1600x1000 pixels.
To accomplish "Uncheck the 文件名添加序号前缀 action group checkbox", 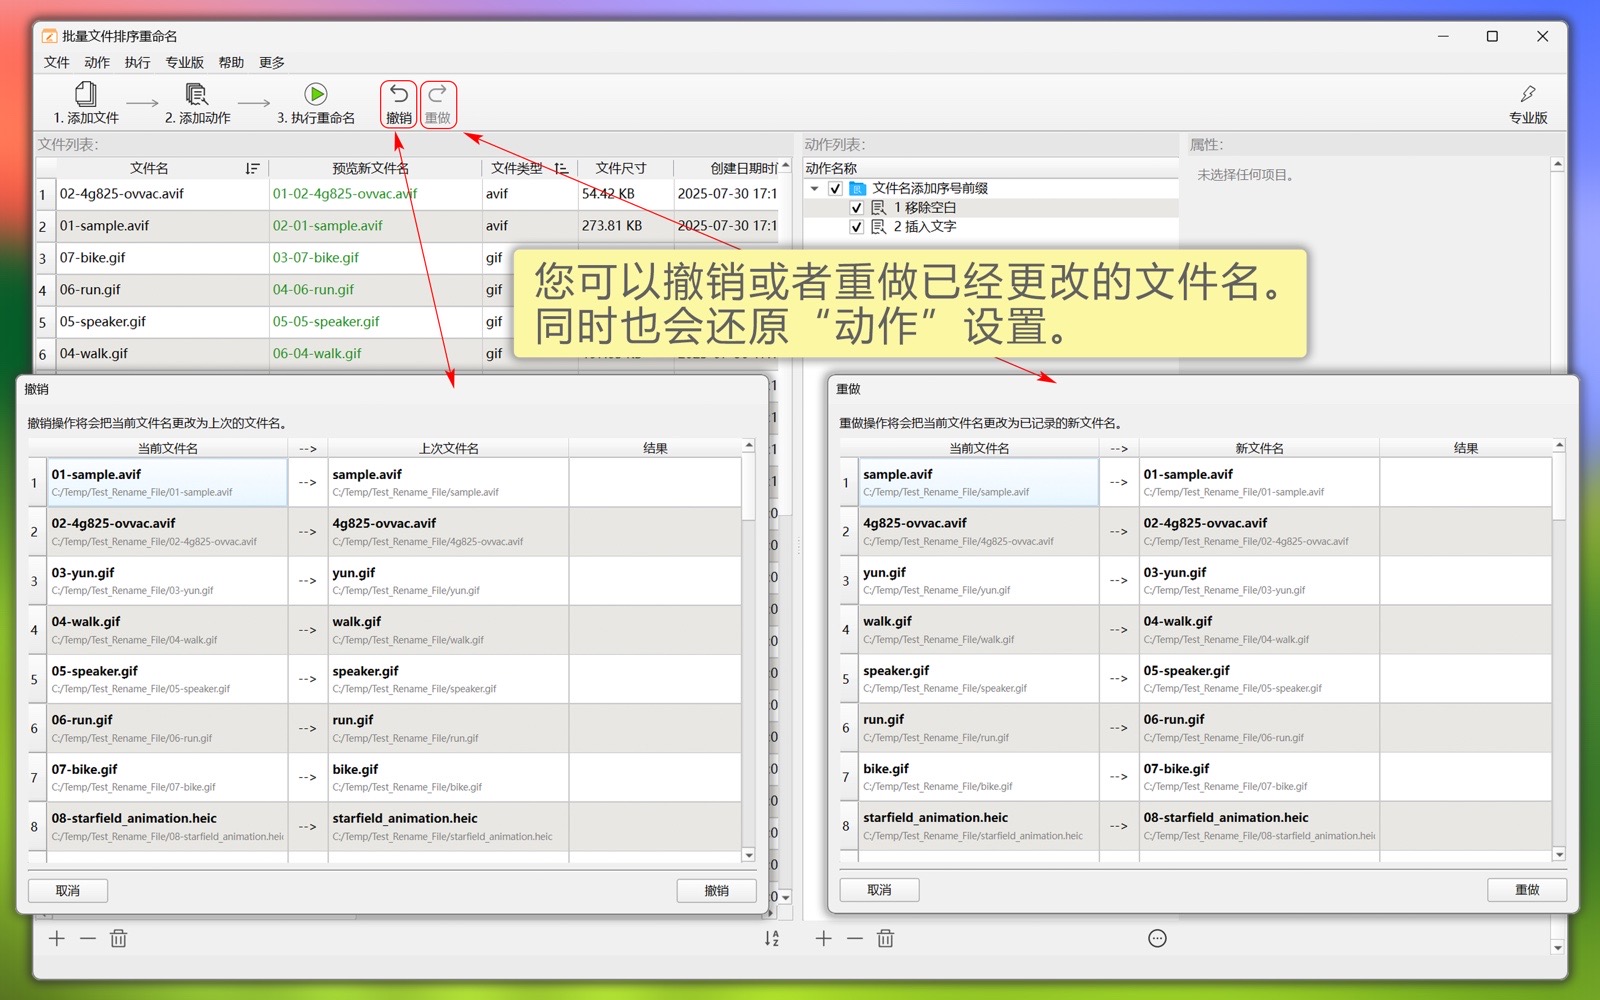I will 835,188.
